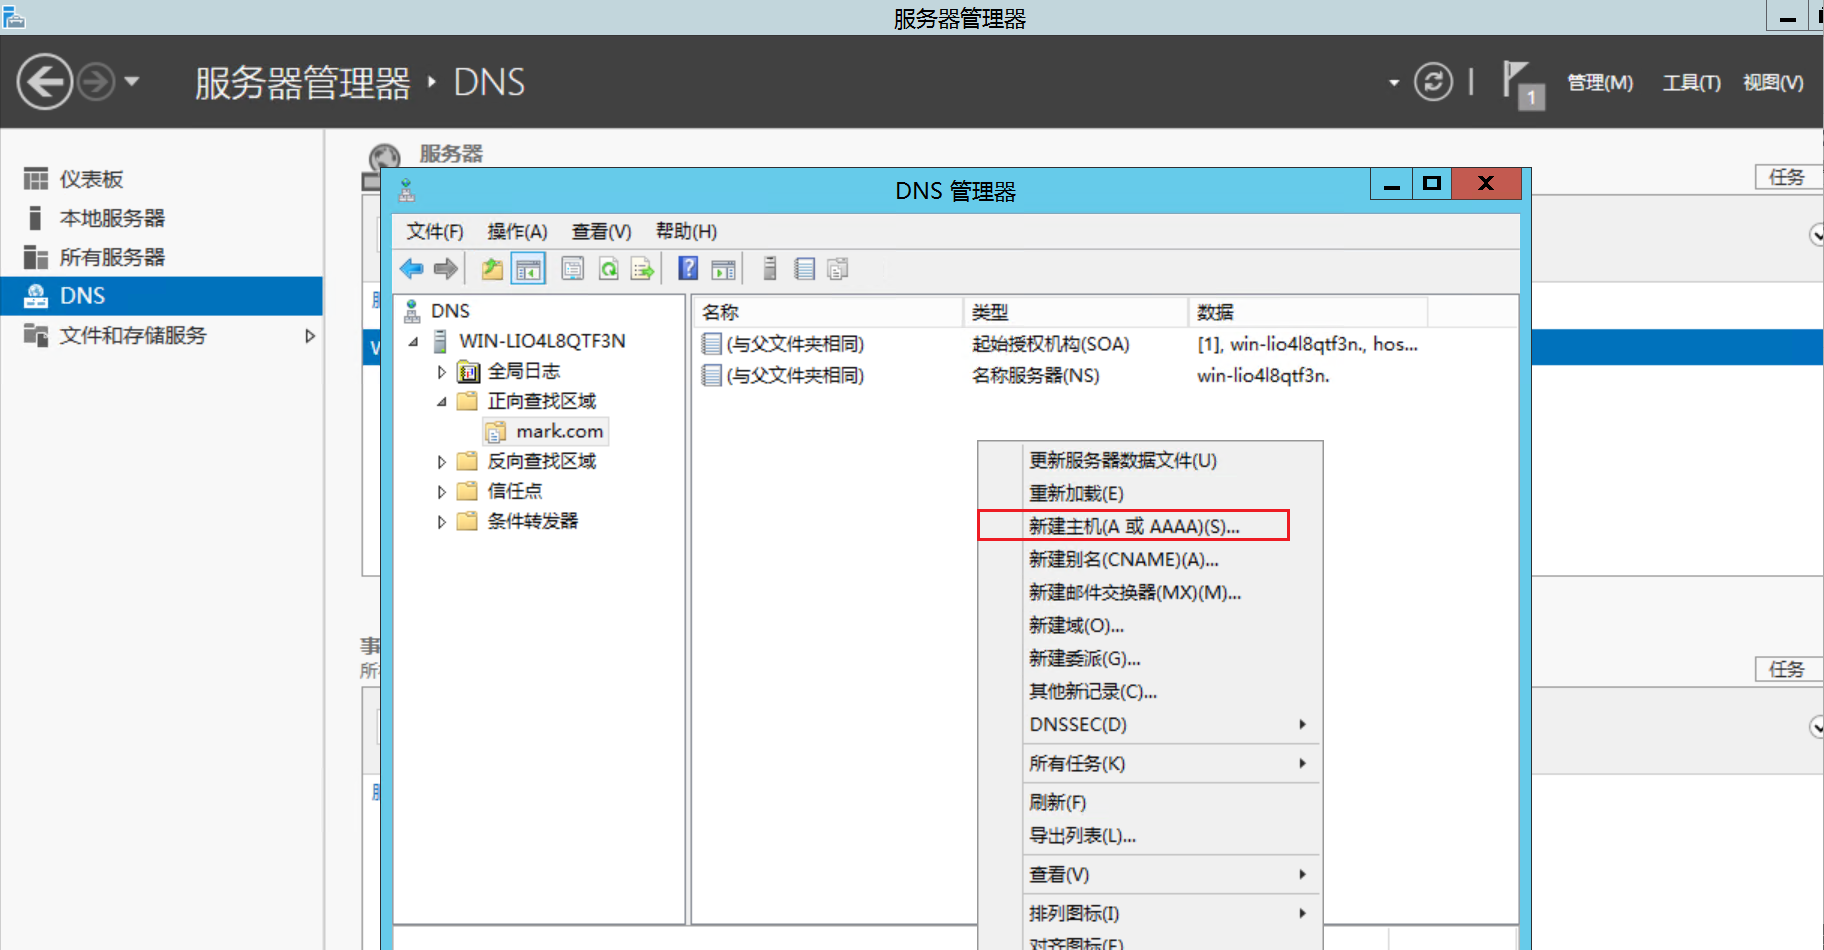This screenshot has height=950, width=1824.
Task: Click the notebook record list toolbar icon
Action: pos(804,268)
